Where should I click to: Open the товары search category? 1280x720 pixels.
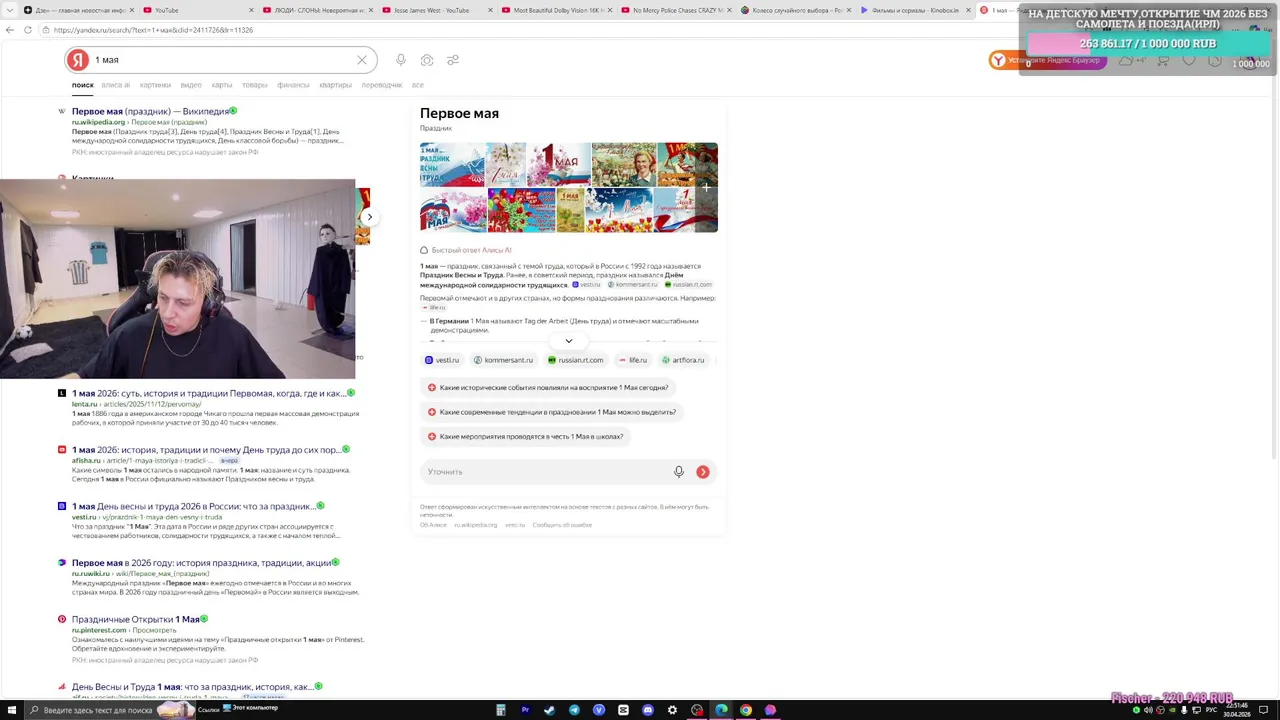(x=255, y=85)
